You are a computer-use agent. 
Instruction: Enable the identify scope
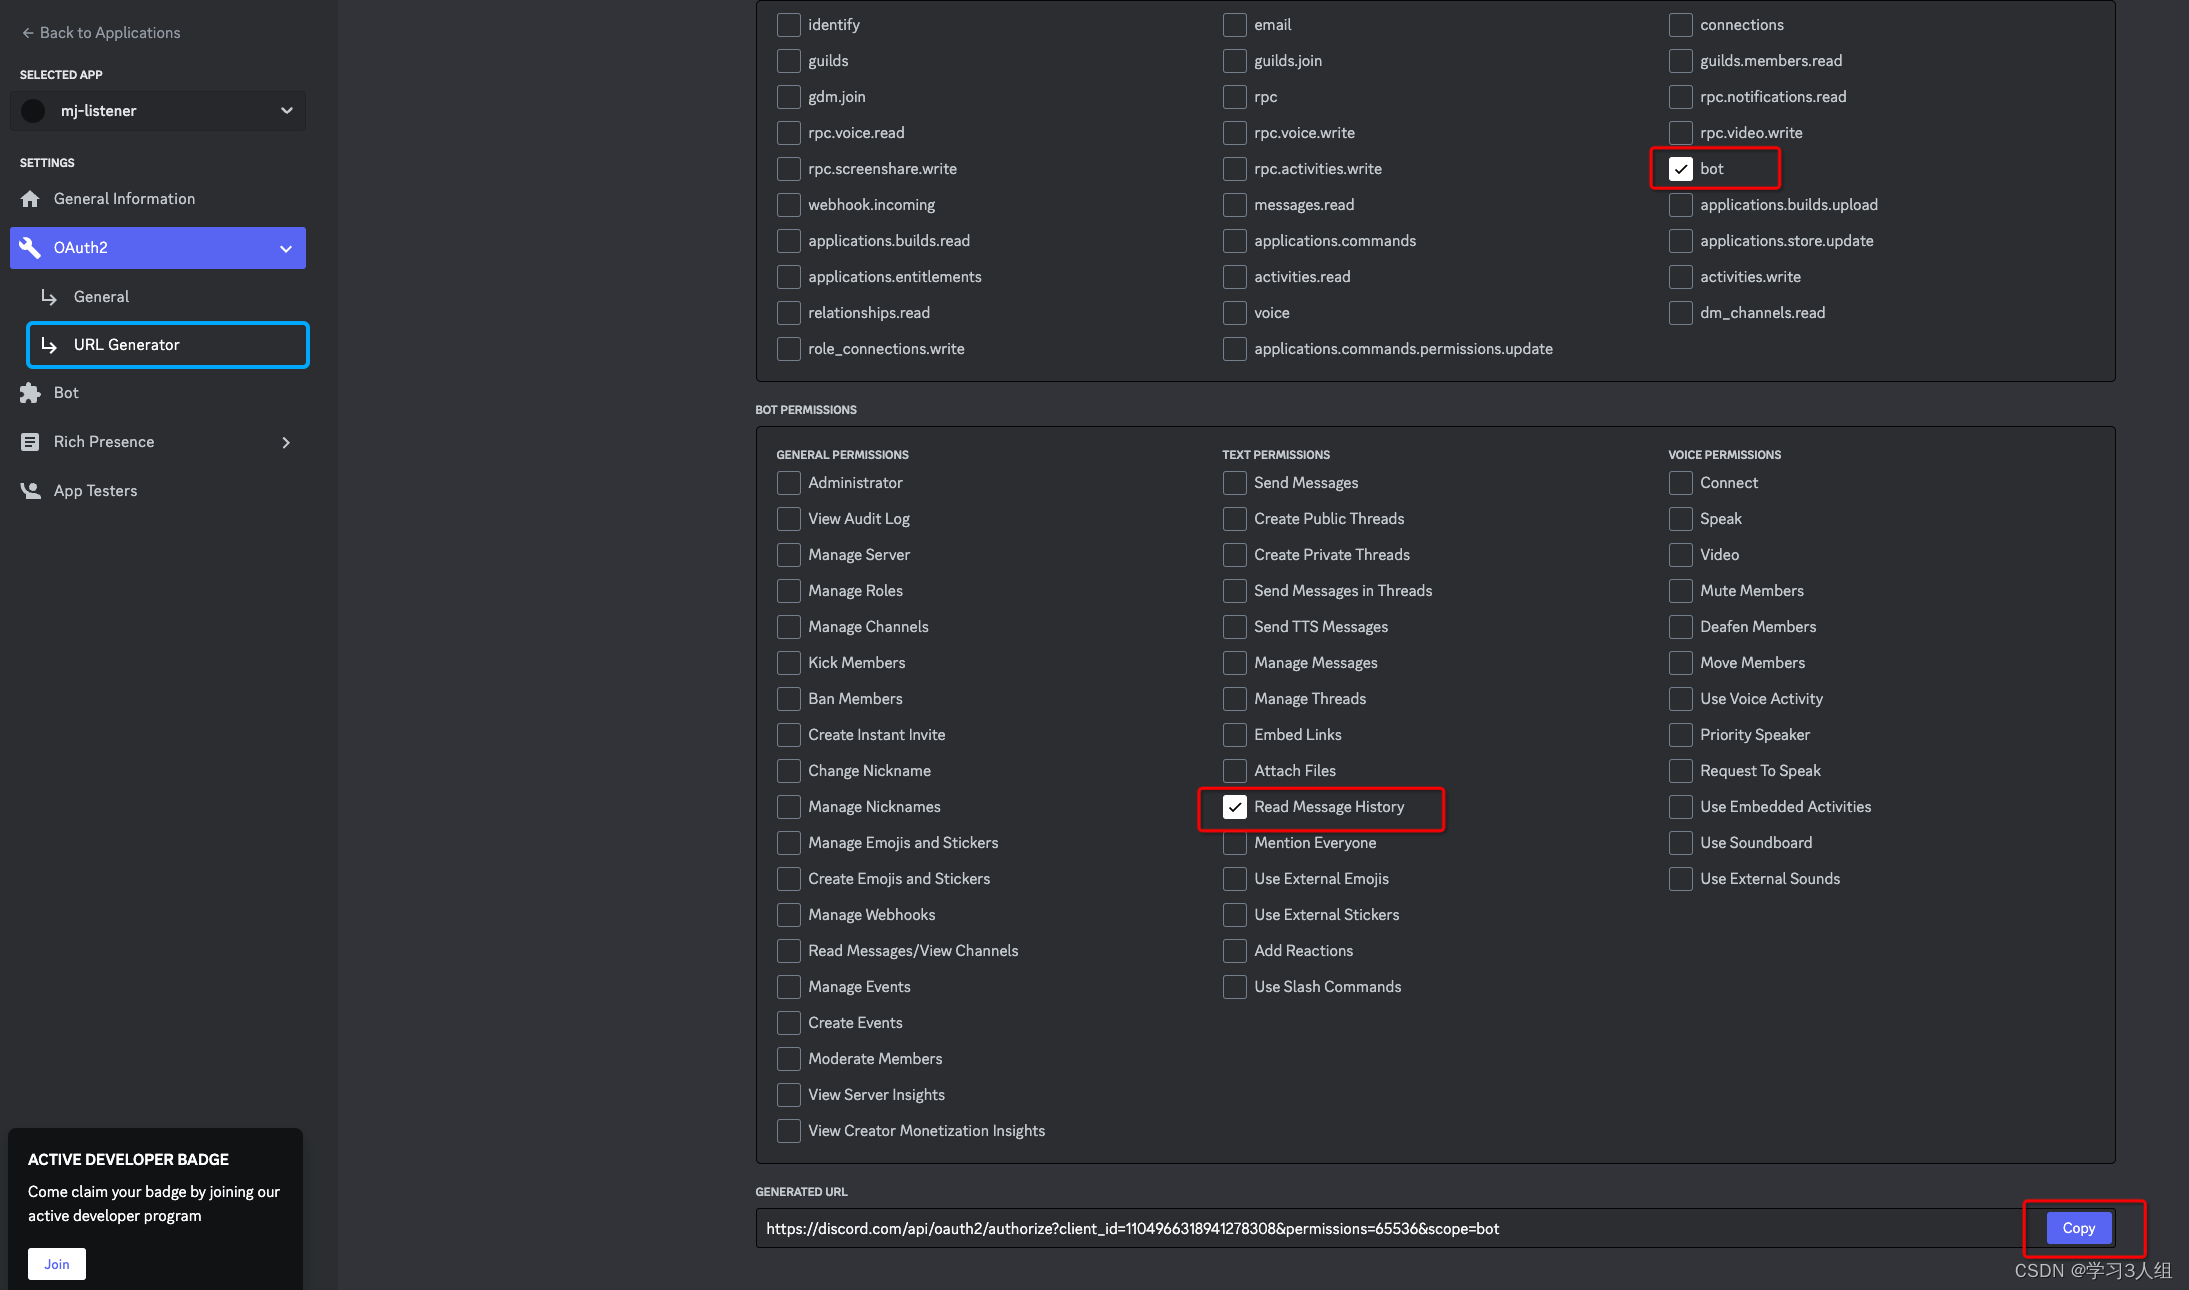coord(788,25)
